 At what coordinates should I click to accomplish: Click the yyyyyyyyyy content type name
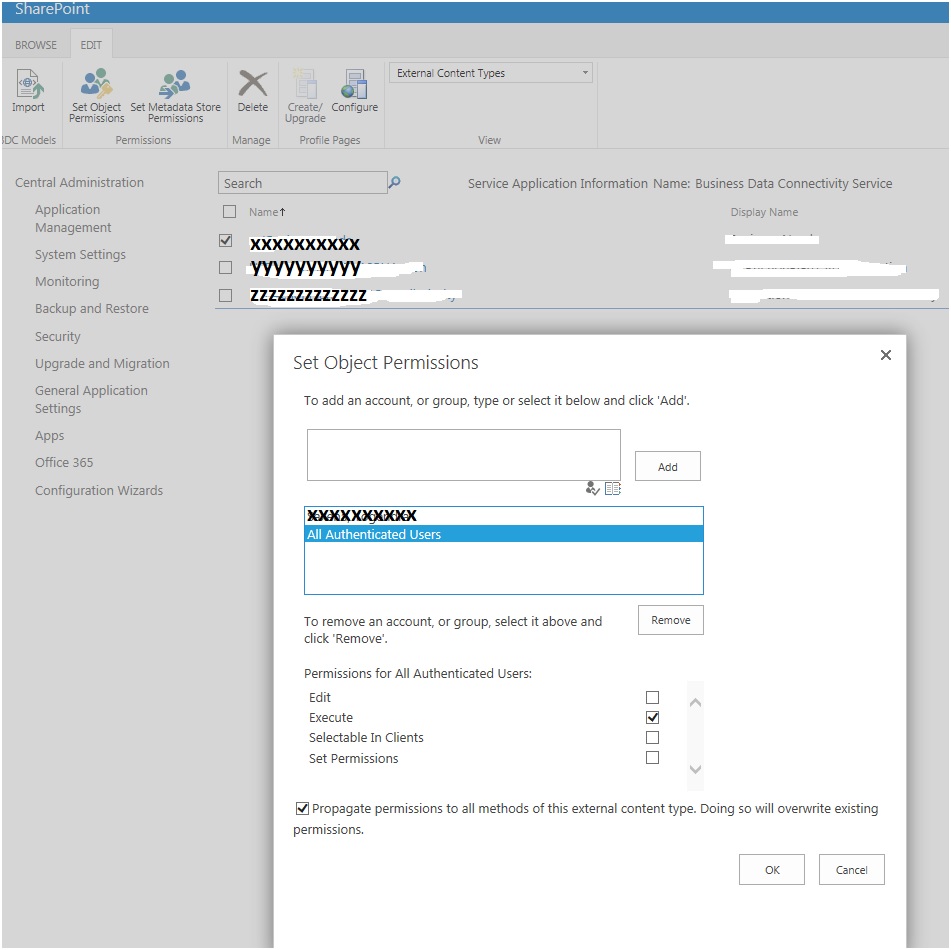(x=306, y=268)
